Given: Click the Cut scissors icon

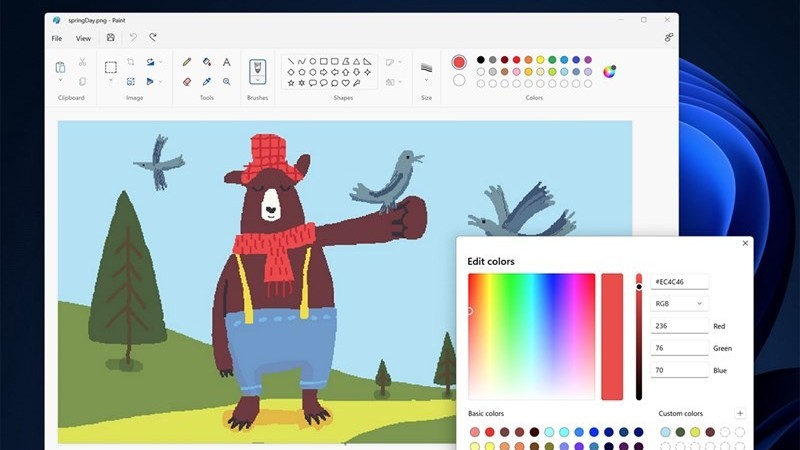Looking at the screenshot, I should tap(82, 62).
